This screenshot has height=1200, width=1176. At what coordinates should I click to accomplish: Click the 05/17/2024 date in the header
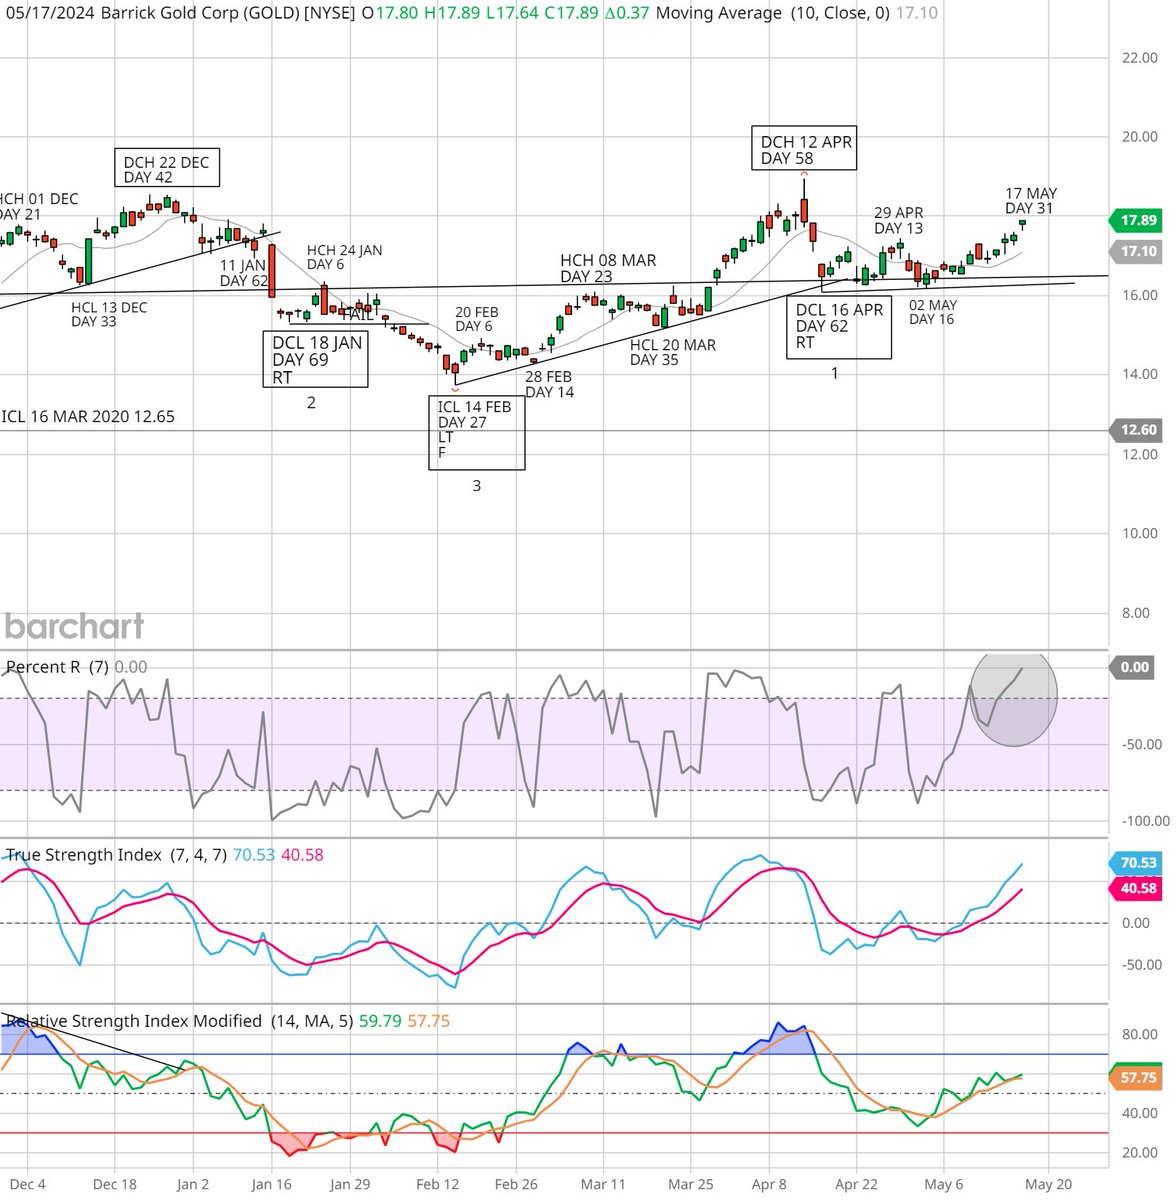tap(49, 14)
